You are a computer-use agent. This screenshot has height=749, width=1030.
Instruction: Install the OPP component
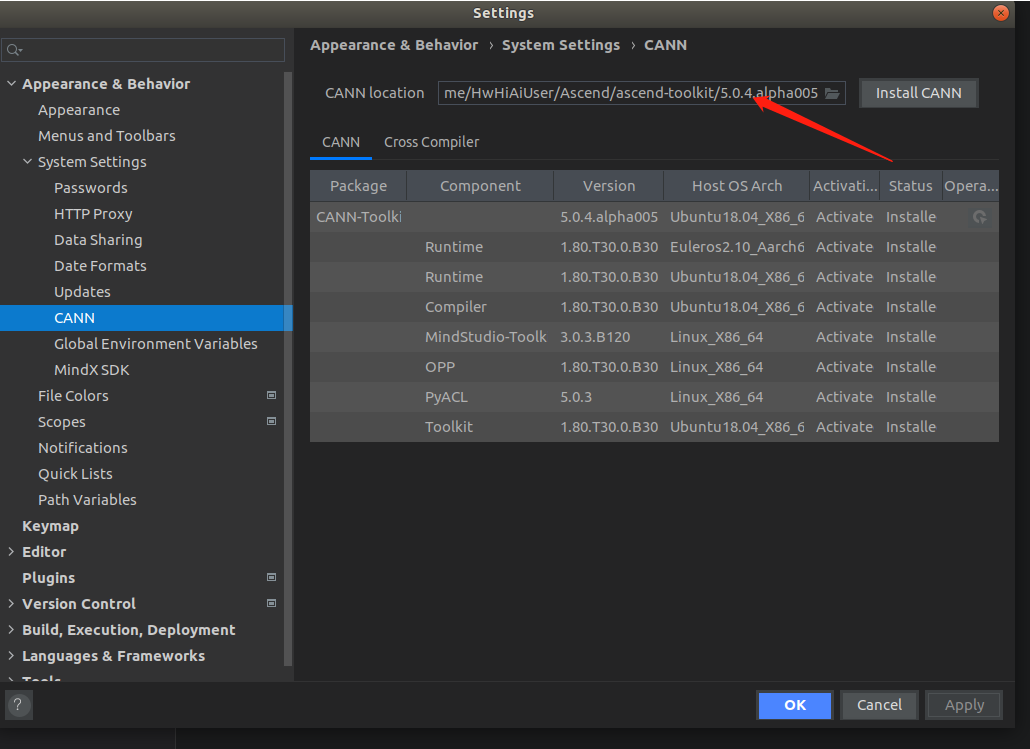pyautogui.click(x=910, y=366)
